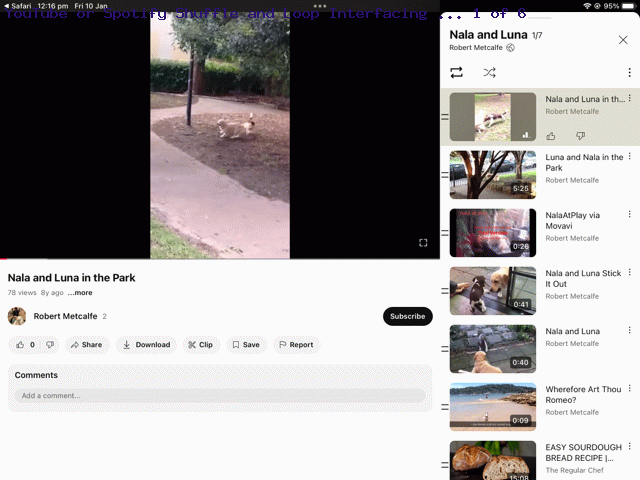Grab reorder handle of Wherefore Art Thou Romeo?
Viewport: 640px width, 480px height.
(x=445, y=407)
